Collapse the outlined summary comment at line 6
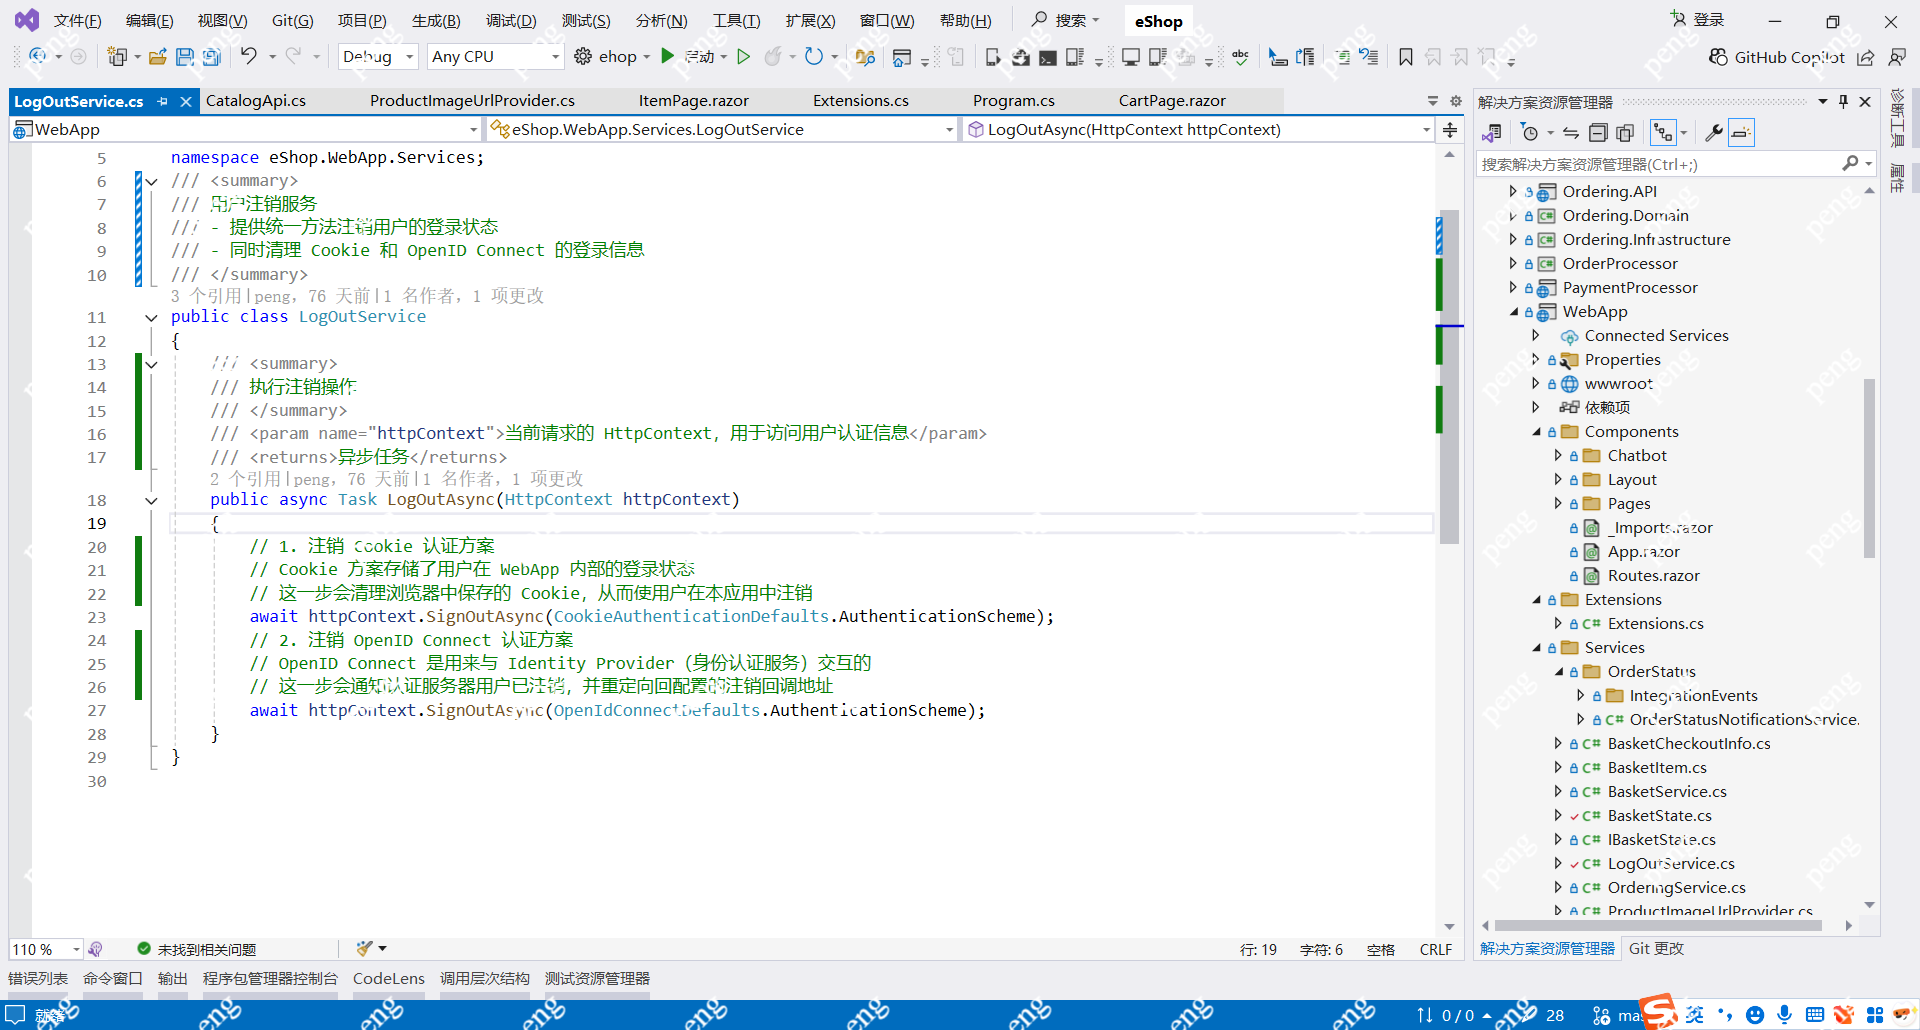Screen dimensions: 1920x1030 coord(151,181)
